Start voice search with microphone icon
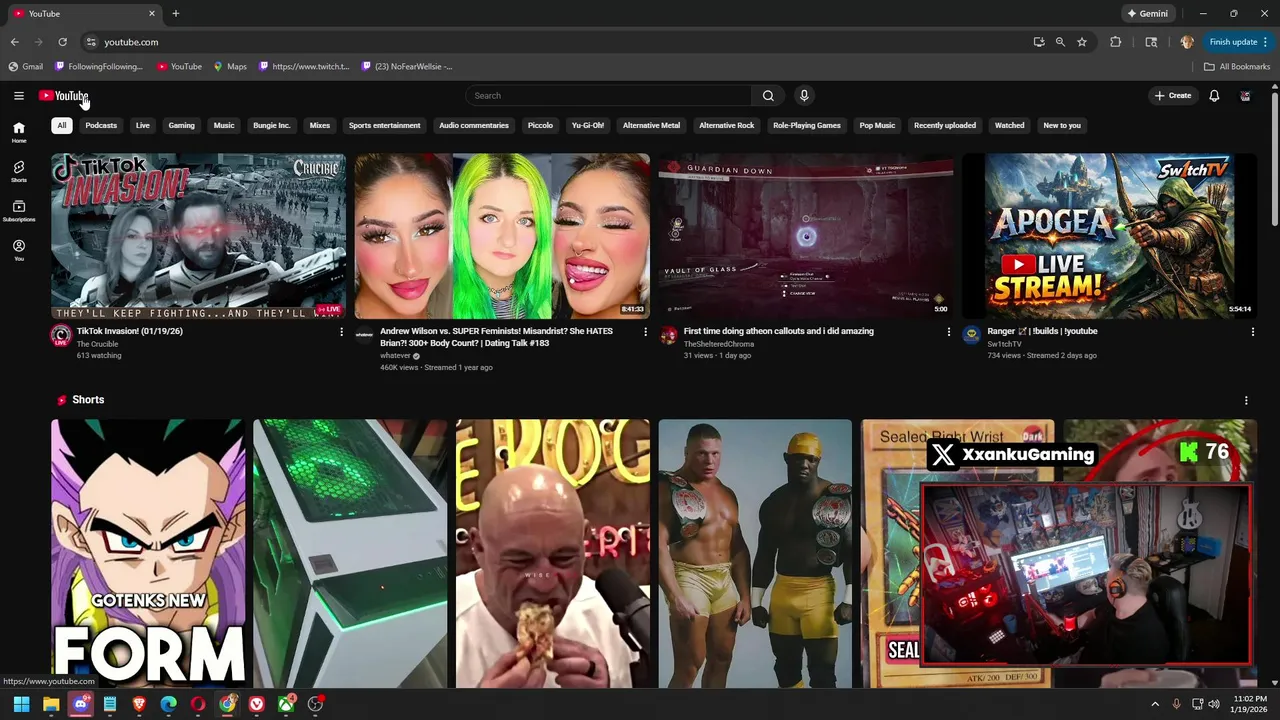Image resolution: width=1280 pixels, height=720 pixels. coord(804,96)
